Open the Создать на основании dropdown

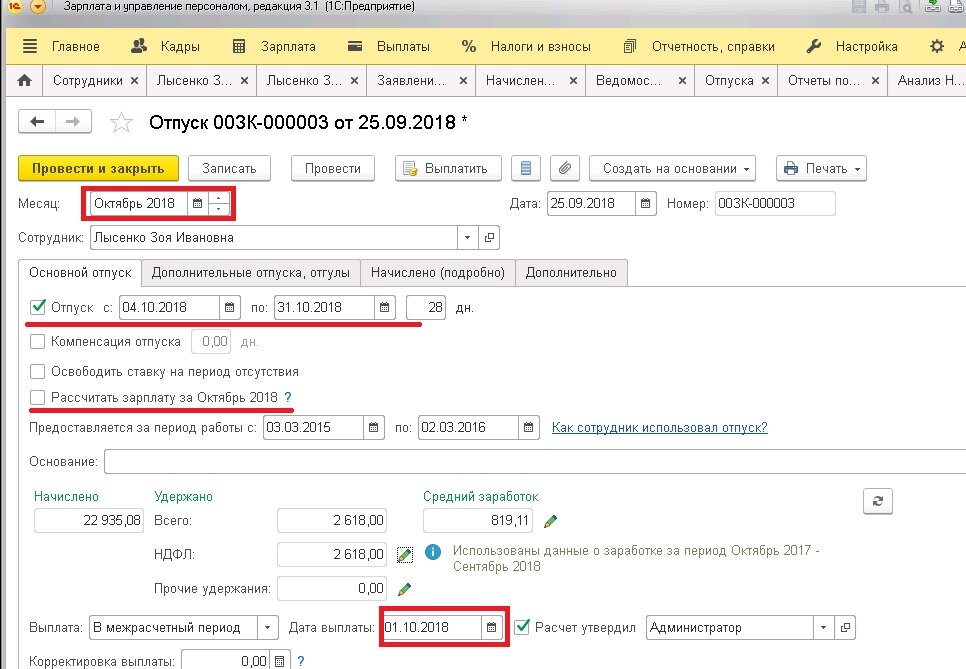click(672, 168)
